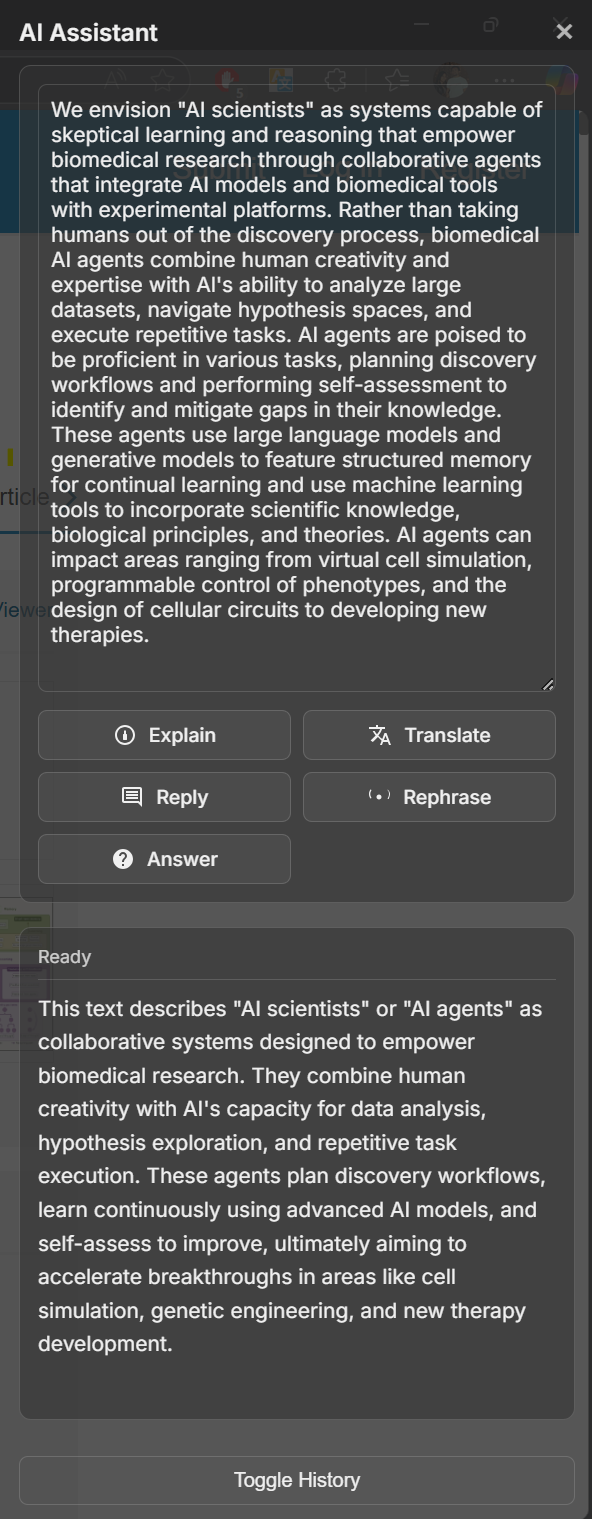Click Answer to generate an answer
Image resolution: width=592 pixels, height=1519 pixels.
[x=164, y=859]
